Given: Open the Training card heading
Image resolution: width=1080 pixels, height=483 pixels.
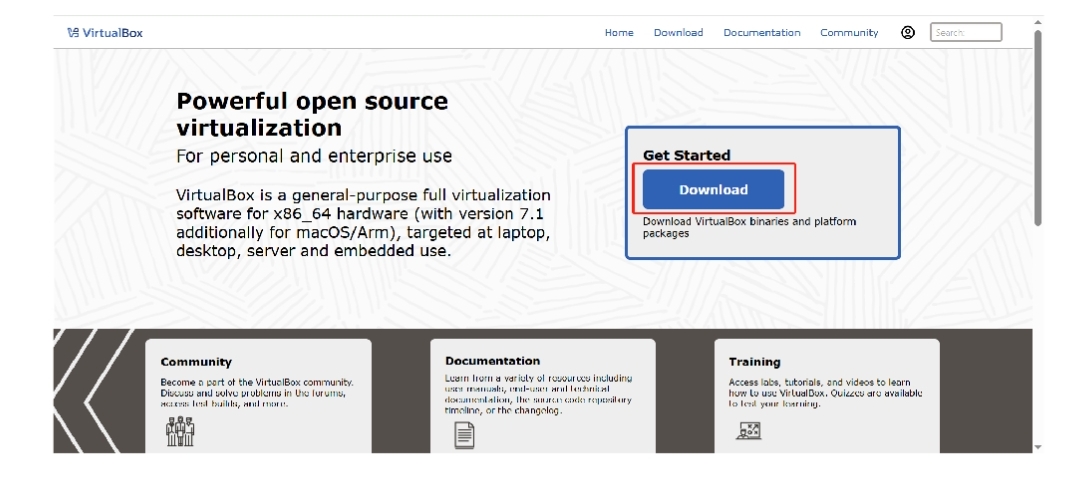Looking at the screenshot, I should click(754, 362).
